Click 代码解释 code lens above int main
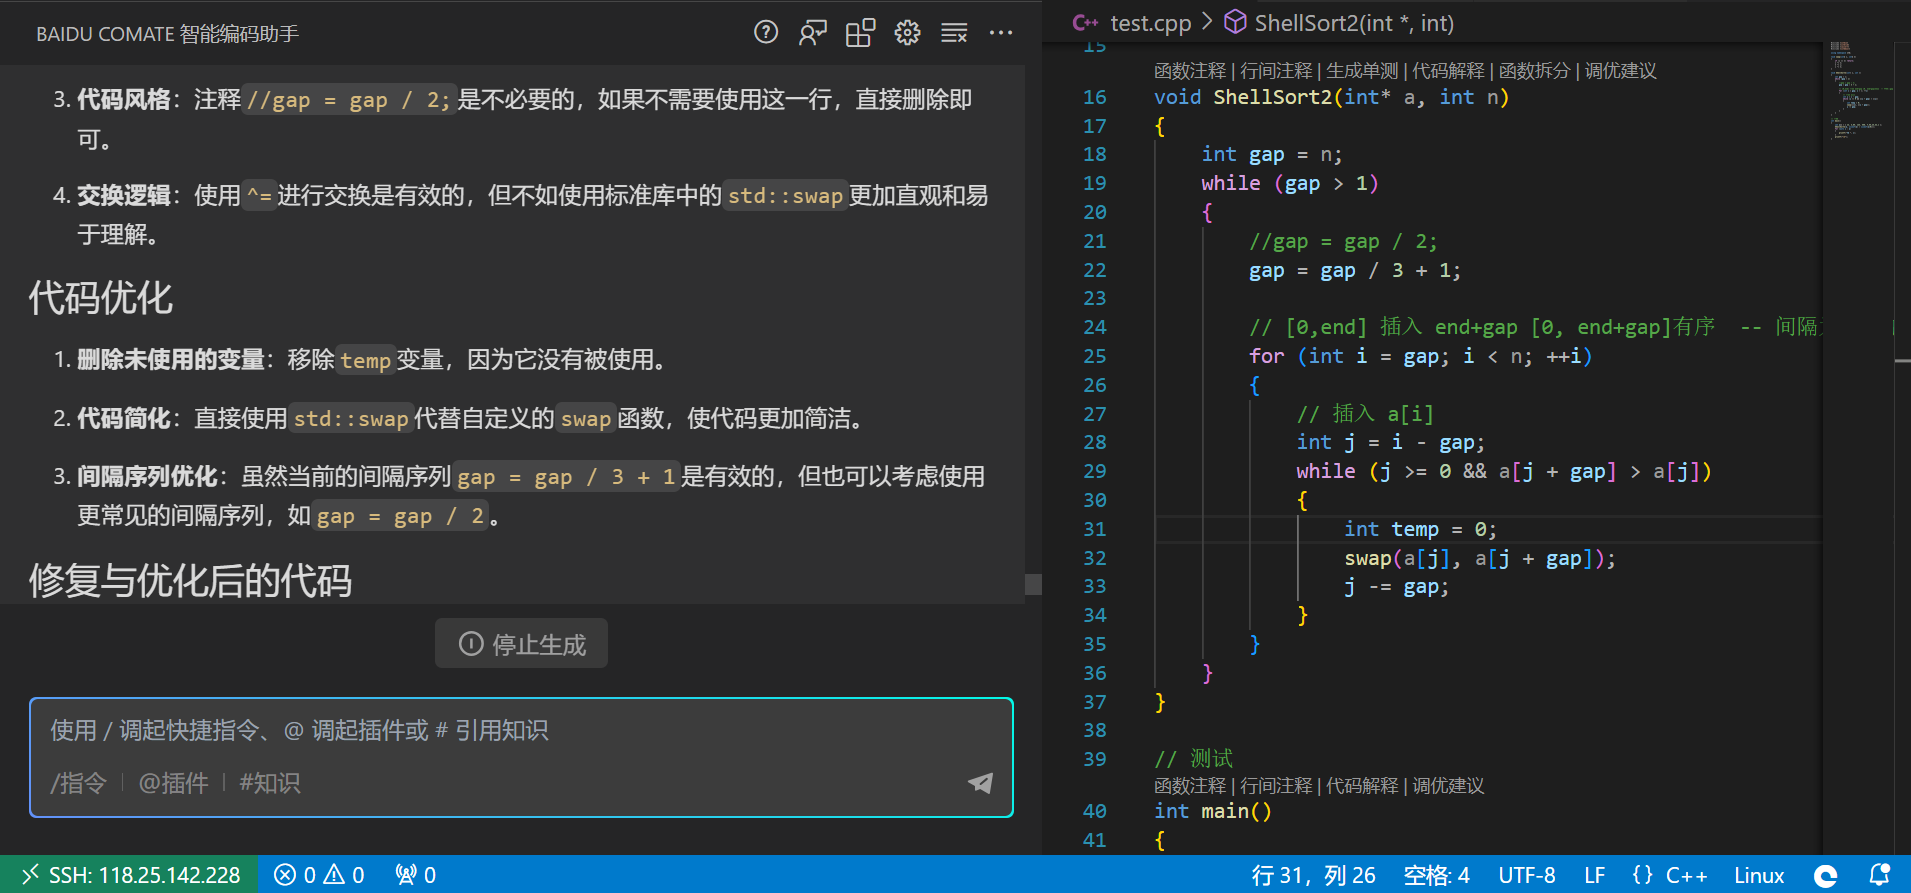Image resolution: width=1911 pixels, height=893 pixels. coord(1362,786)
